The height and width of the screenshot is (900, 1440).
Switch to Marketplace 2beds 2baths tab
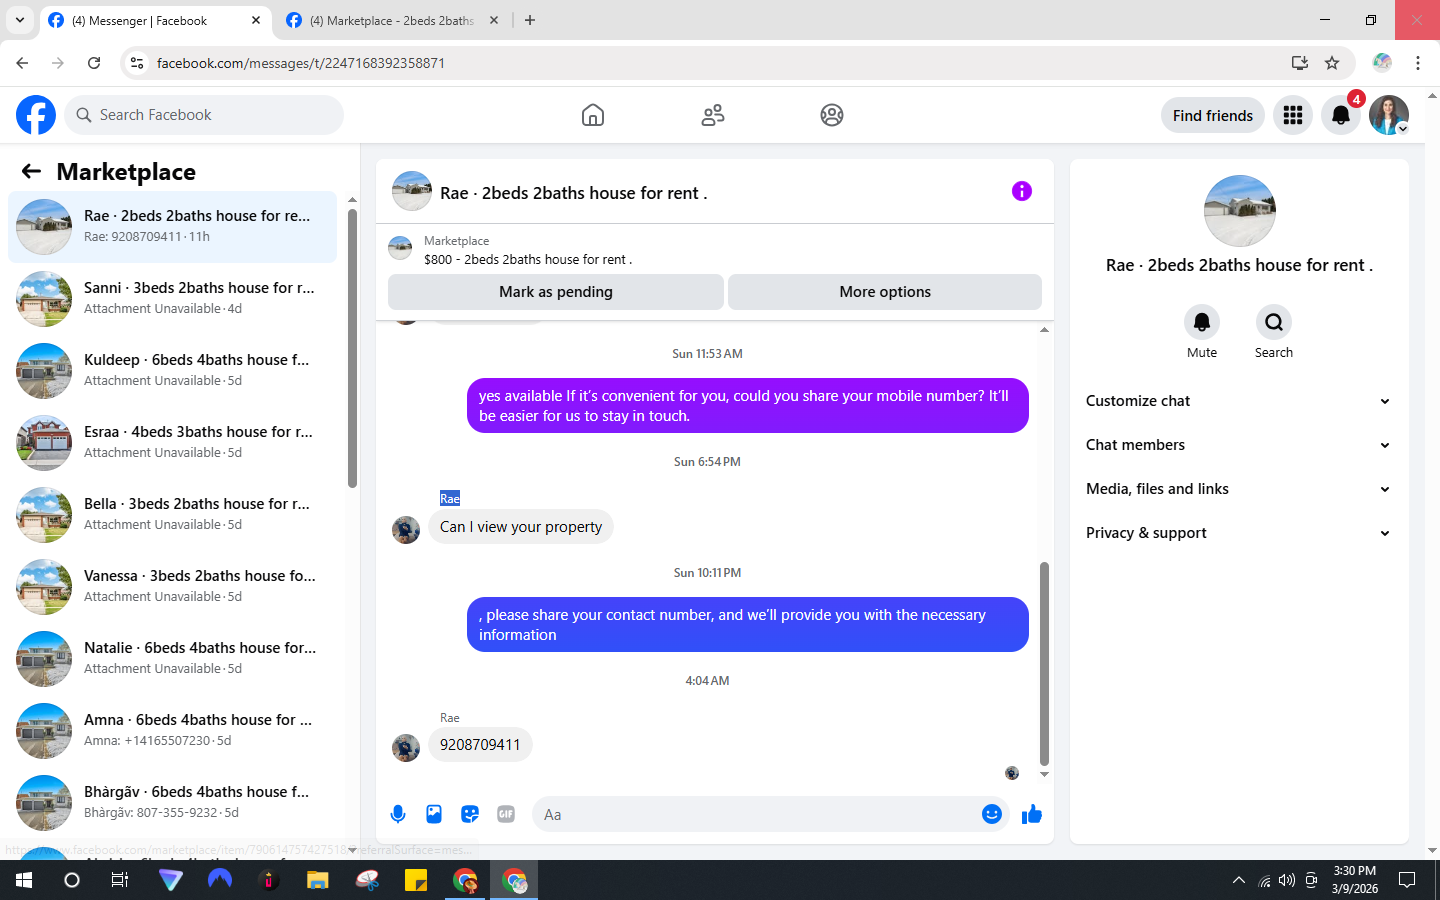pos(392,20)
